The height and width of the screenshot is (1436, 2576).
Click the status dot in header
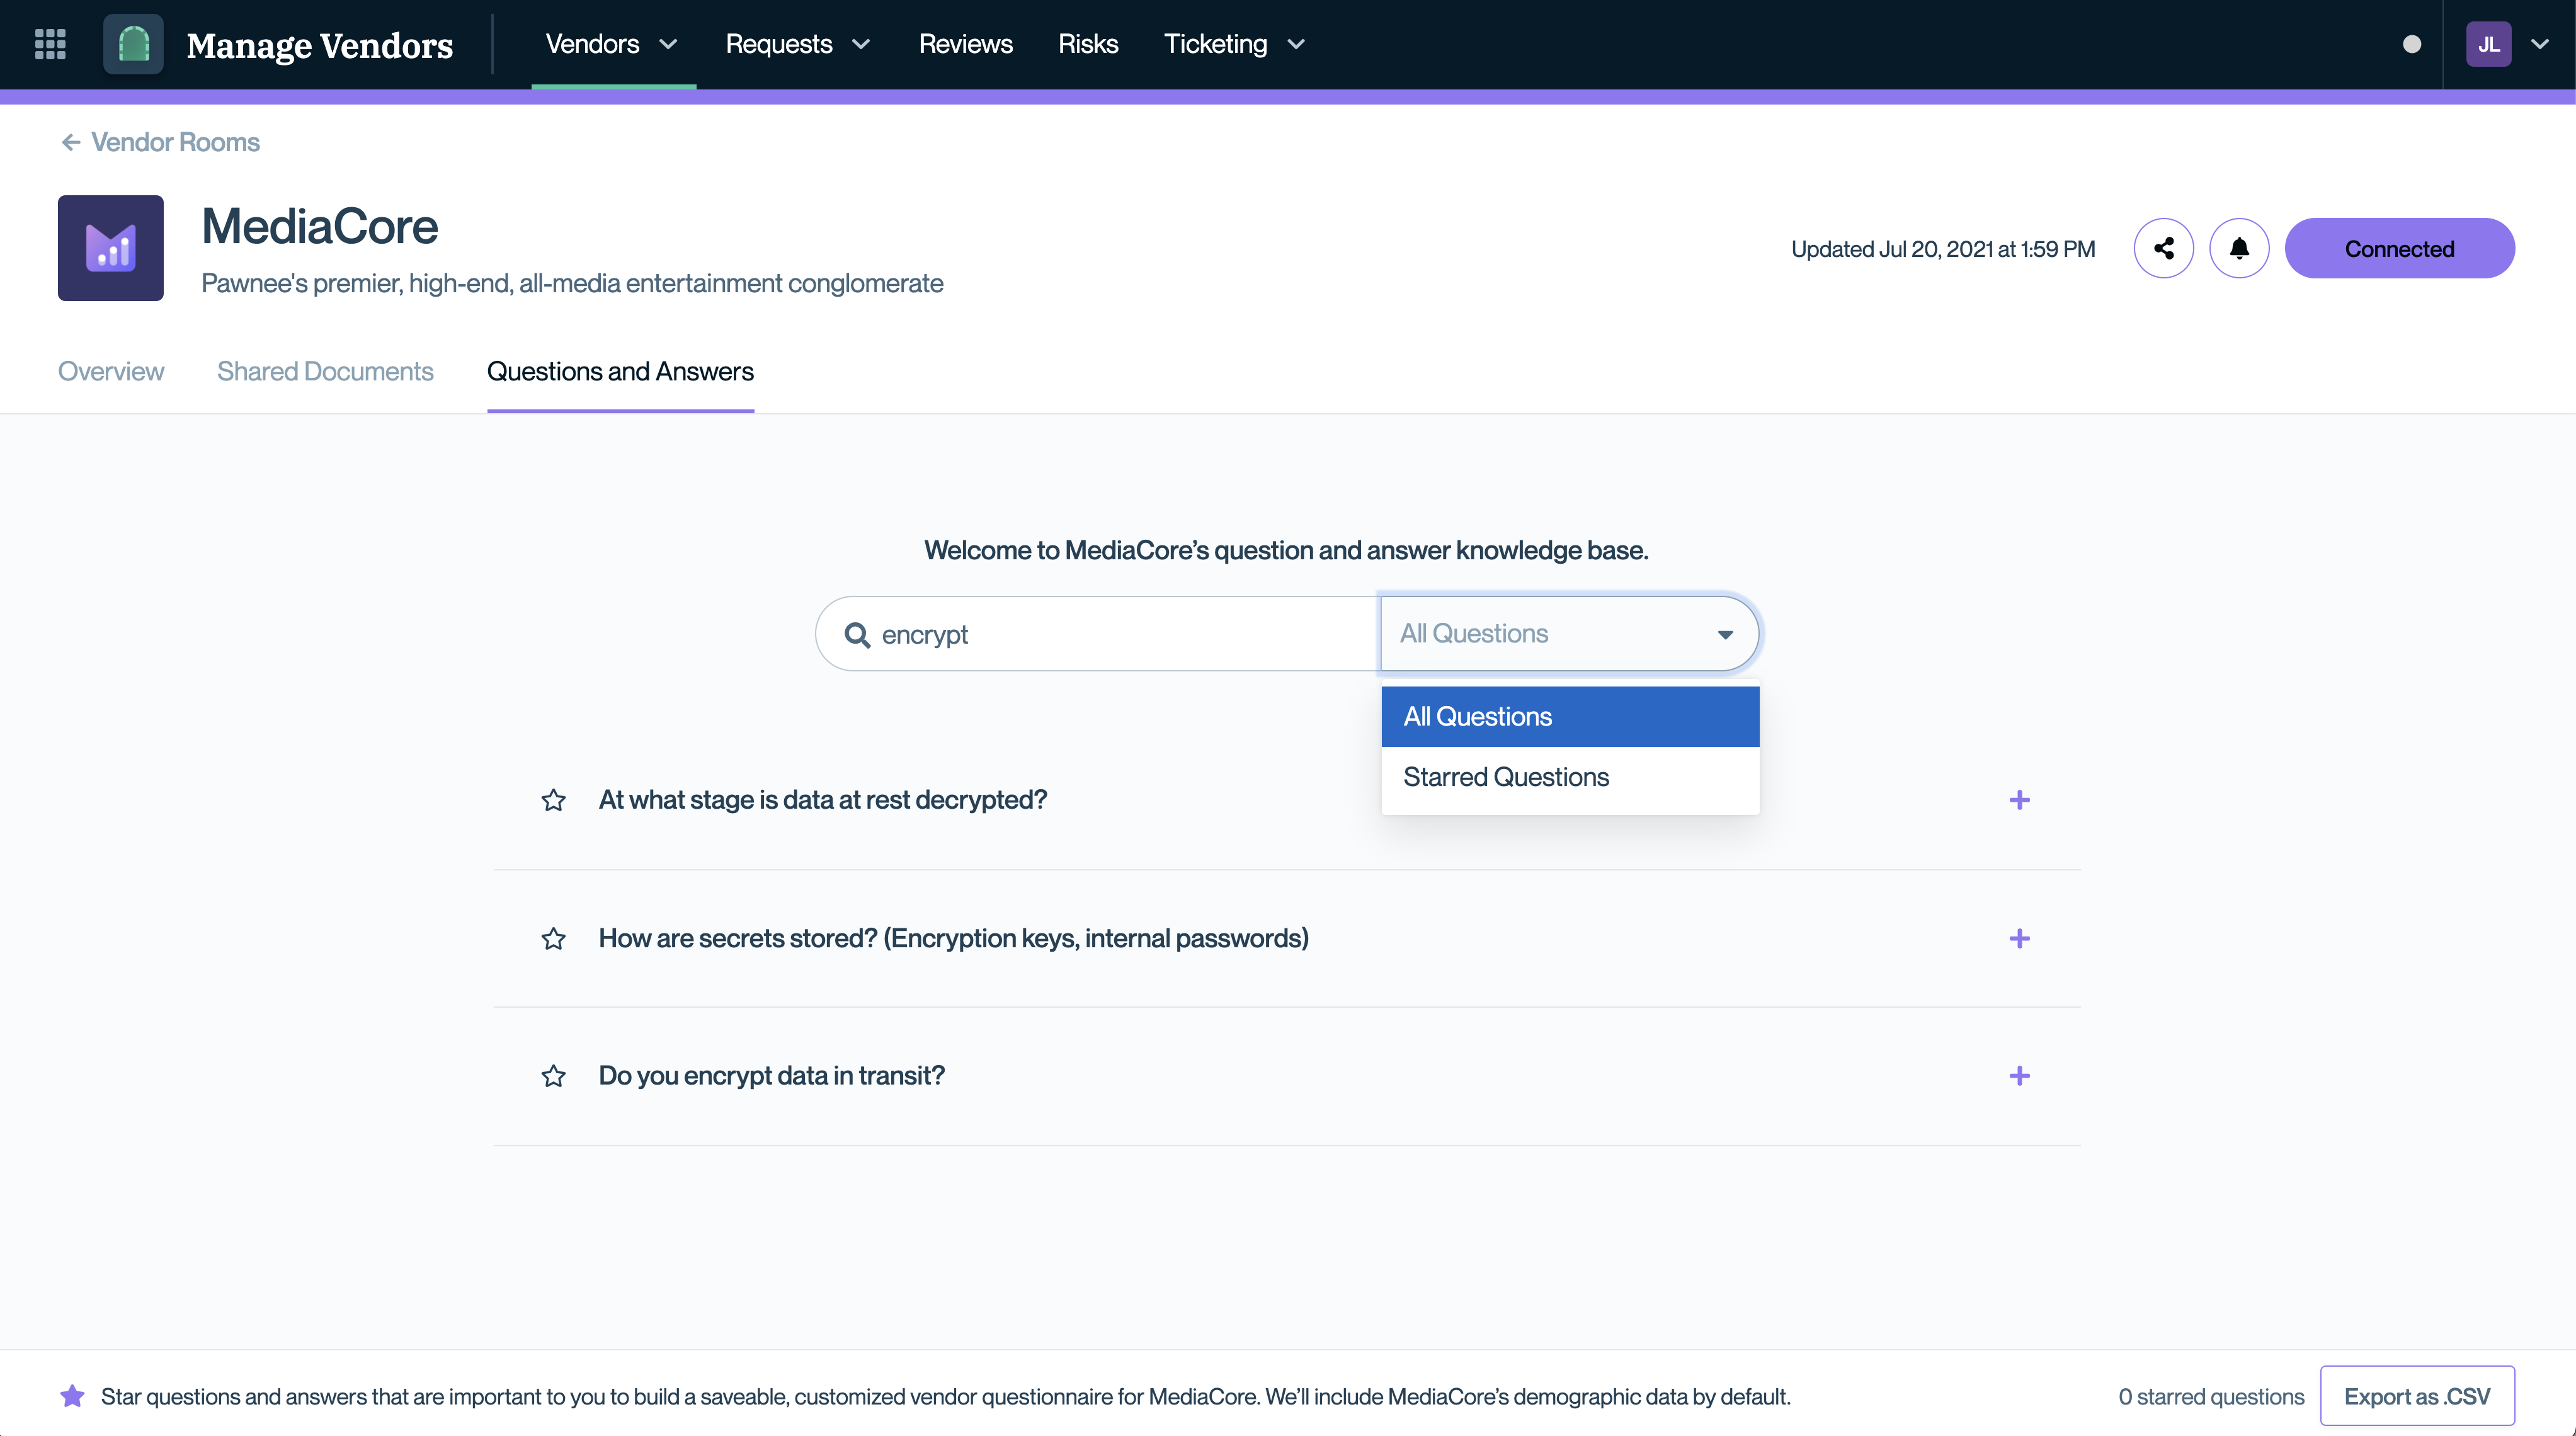click(2411, 44)
